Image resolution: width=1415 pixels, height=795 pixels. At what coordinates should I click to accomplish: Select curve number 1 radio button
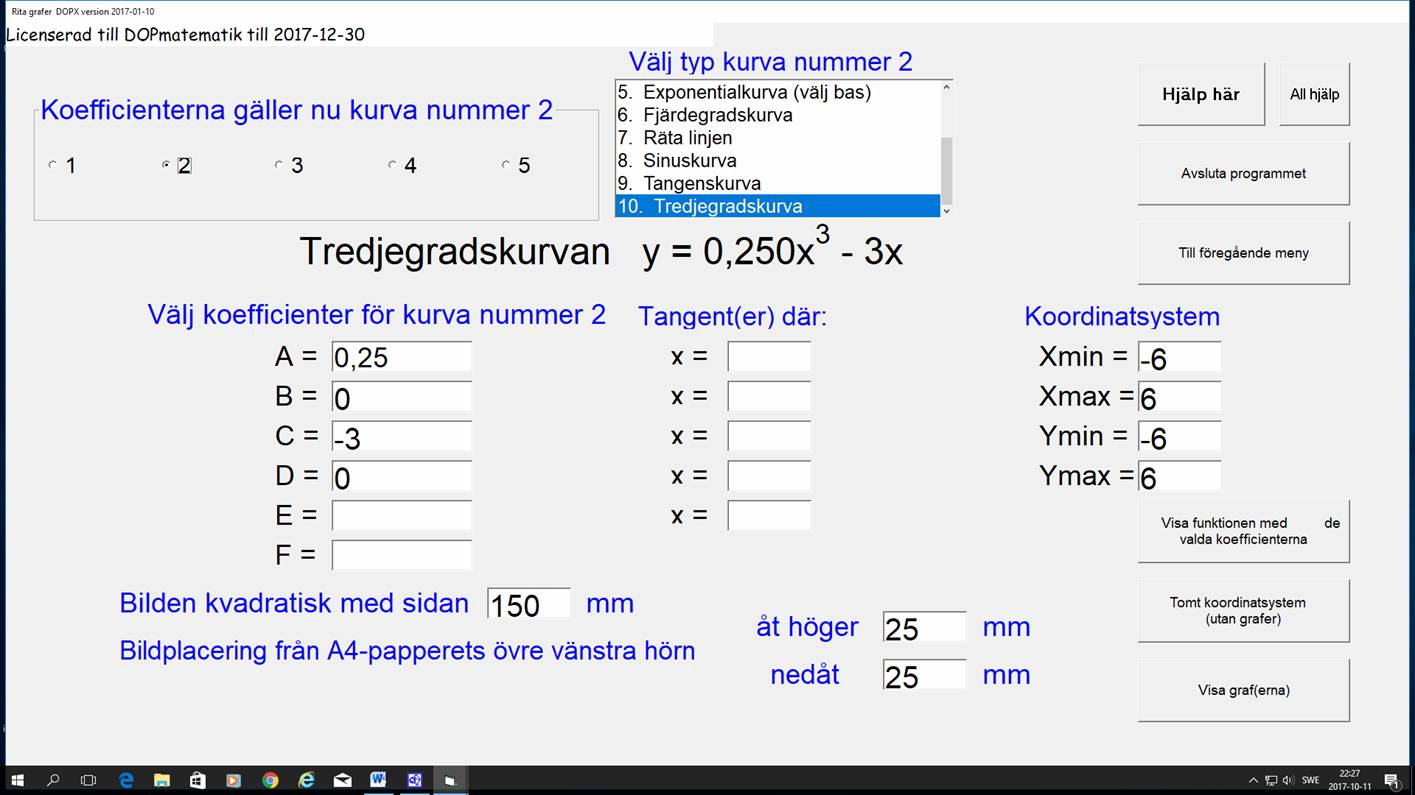pyautogui.click(x=53, y=166)
